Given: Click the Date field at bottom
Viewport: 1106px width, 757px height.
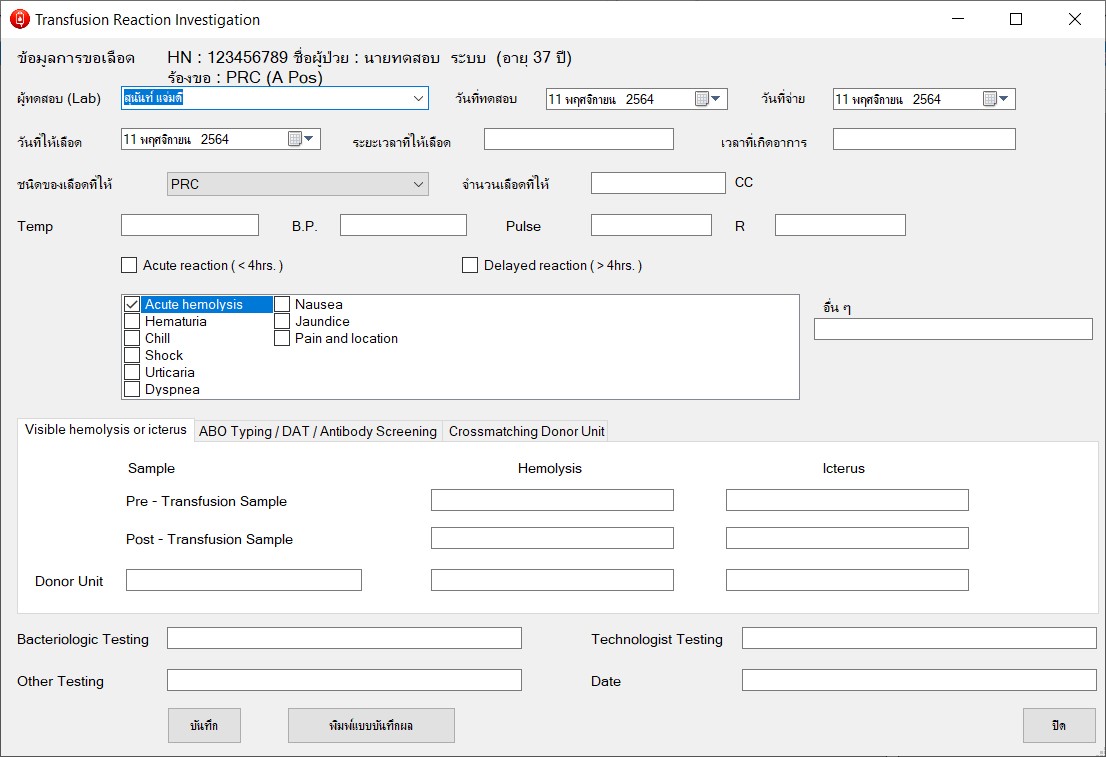Looking at the screenshot, I should tap(919, 680).
